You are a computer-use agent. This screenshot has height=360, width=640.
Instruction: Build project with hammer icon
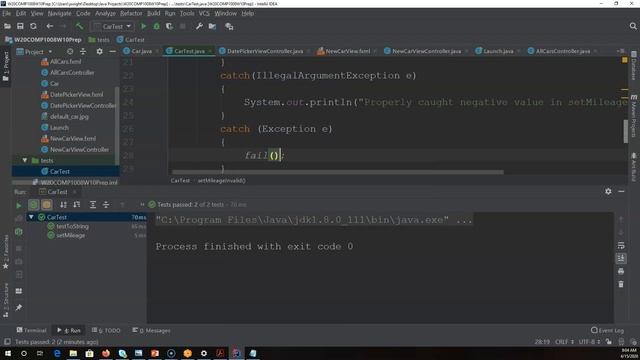click(x=79, y=27)
